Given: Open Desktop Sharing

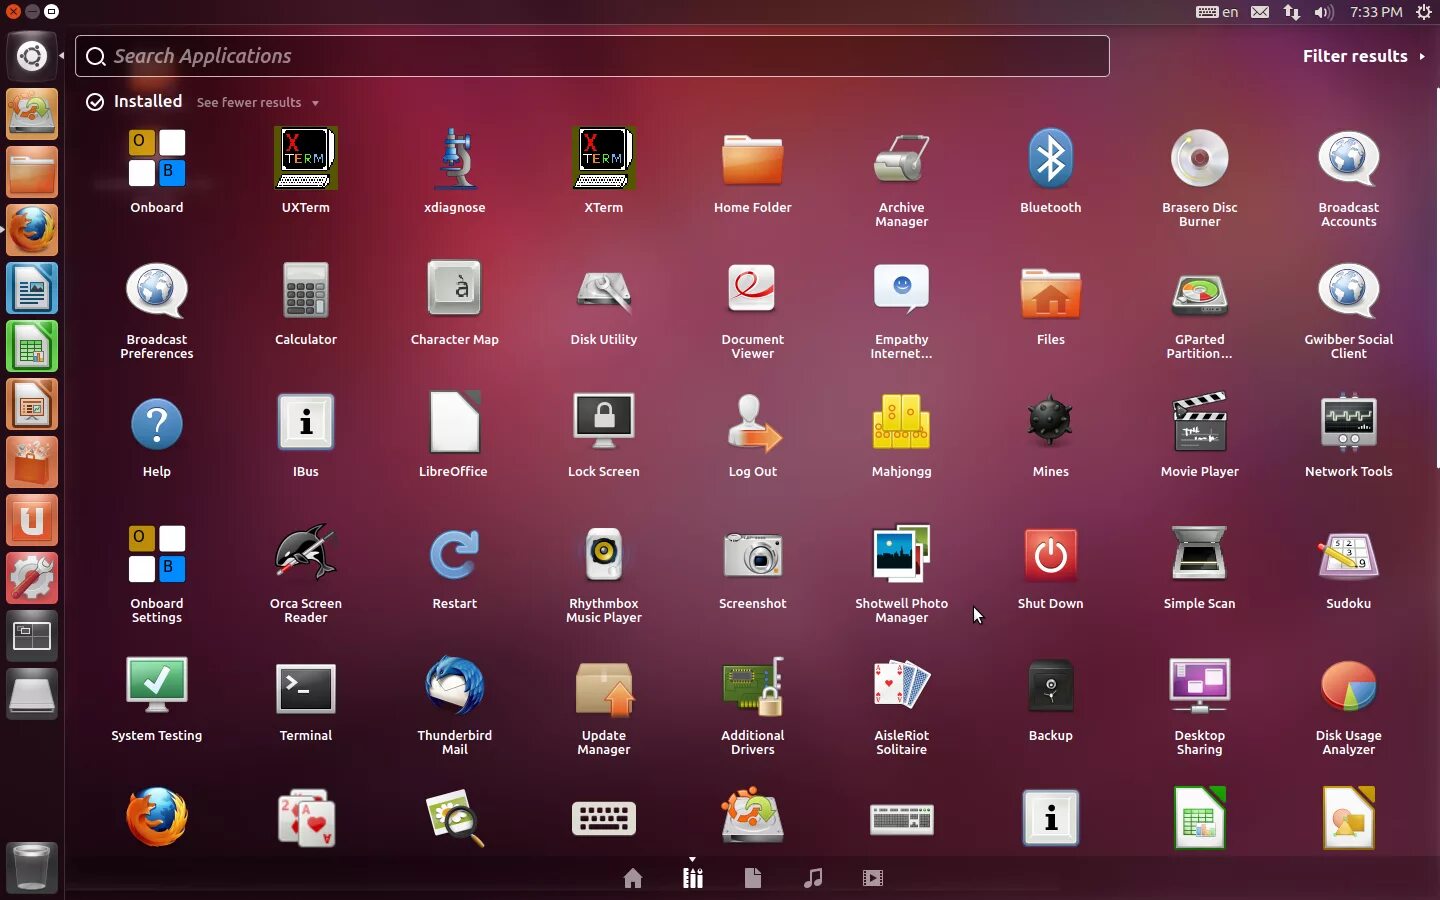Looking at the screenshot, I should click(x=1200, y=687).
